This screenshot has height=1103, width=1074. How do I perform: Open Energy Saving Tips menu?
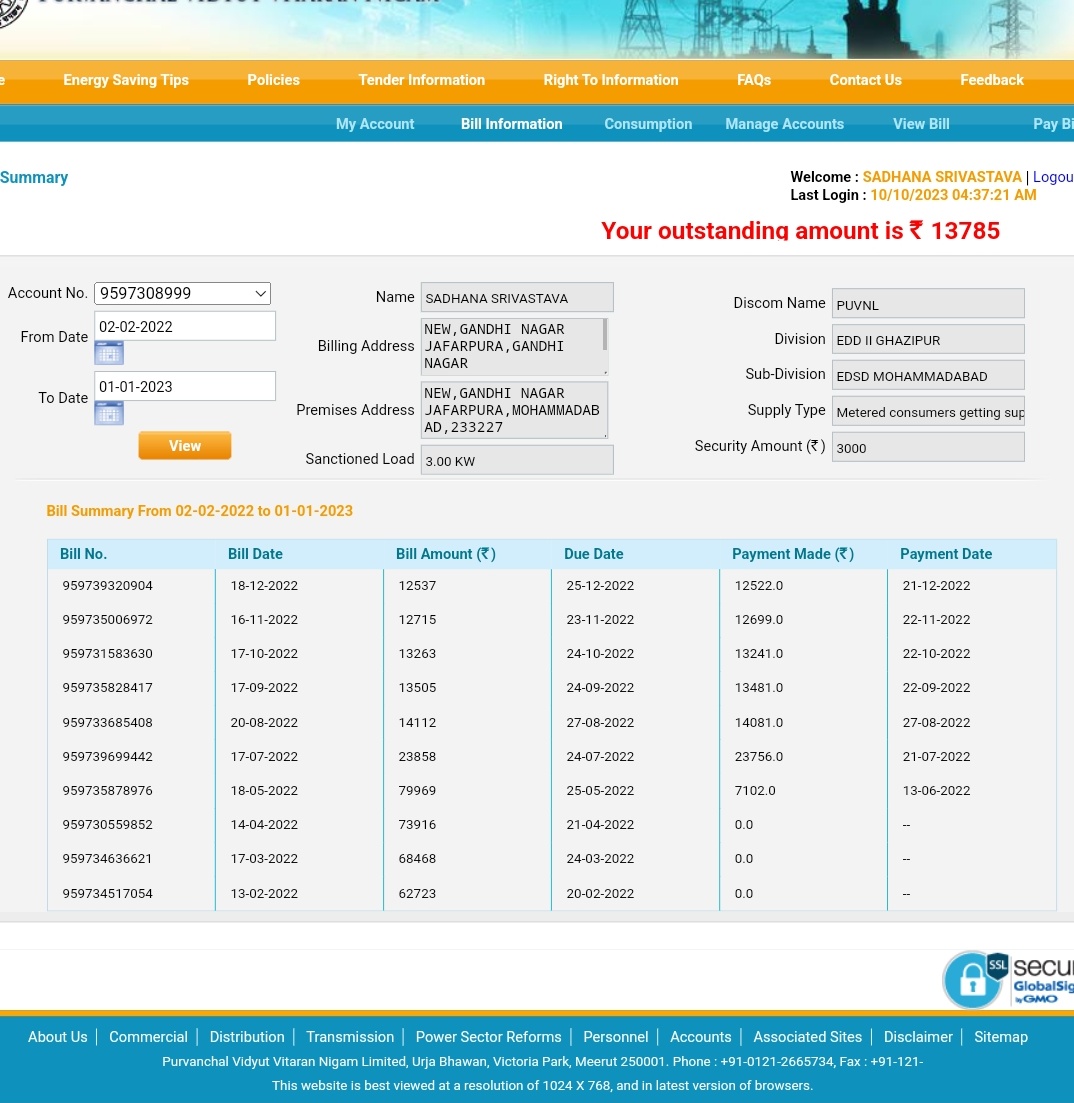point(126,80)
